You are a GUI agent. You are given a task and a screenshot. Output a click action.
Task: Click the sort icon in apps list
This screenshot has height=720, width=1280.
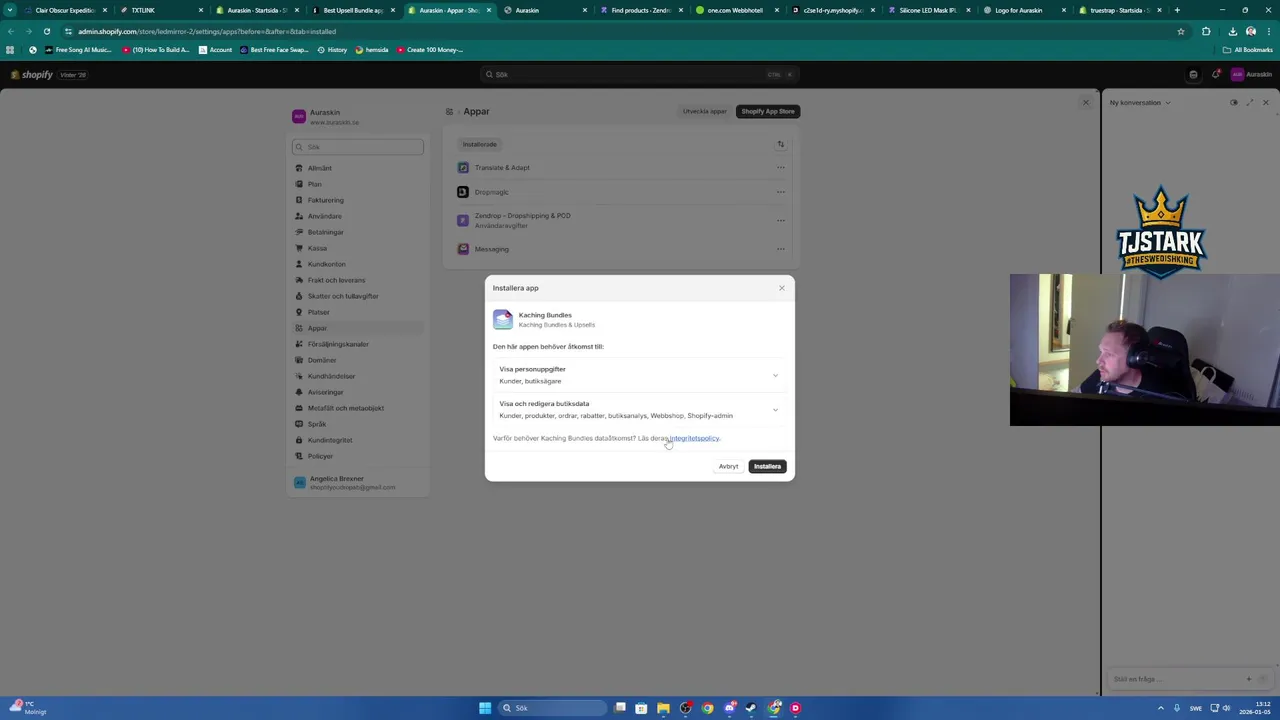click(x=781, y=144)
